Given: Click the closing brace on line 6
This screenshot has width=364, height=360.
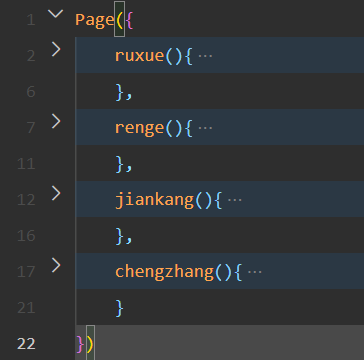Looking at the screenshot, I should (x=119, y=92).
